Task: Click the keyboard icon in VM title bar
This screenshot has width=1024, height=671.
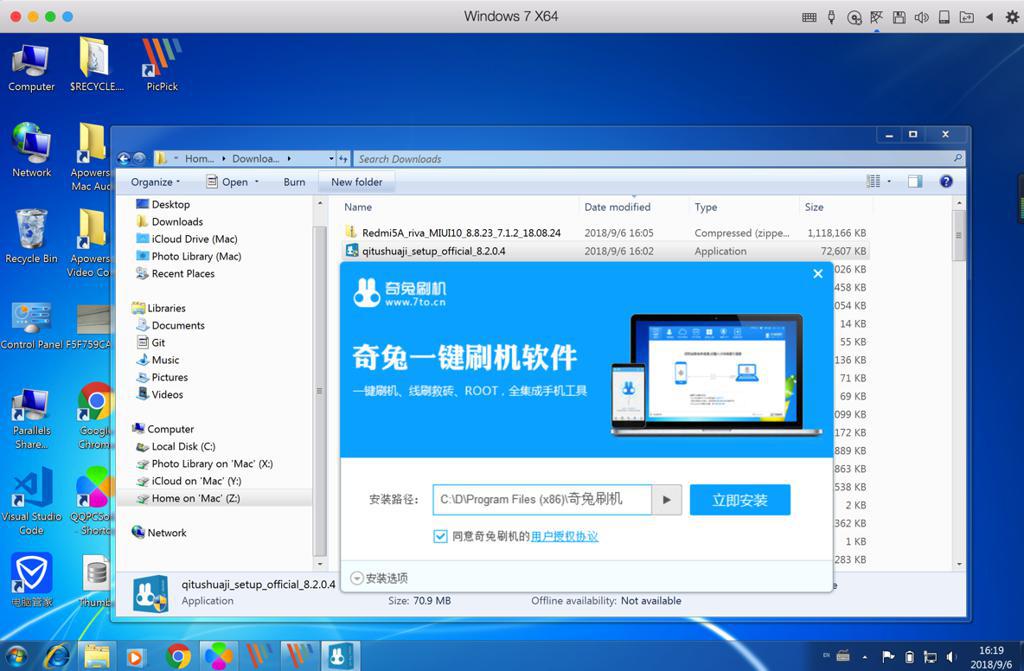Action: tap(809, 18)
